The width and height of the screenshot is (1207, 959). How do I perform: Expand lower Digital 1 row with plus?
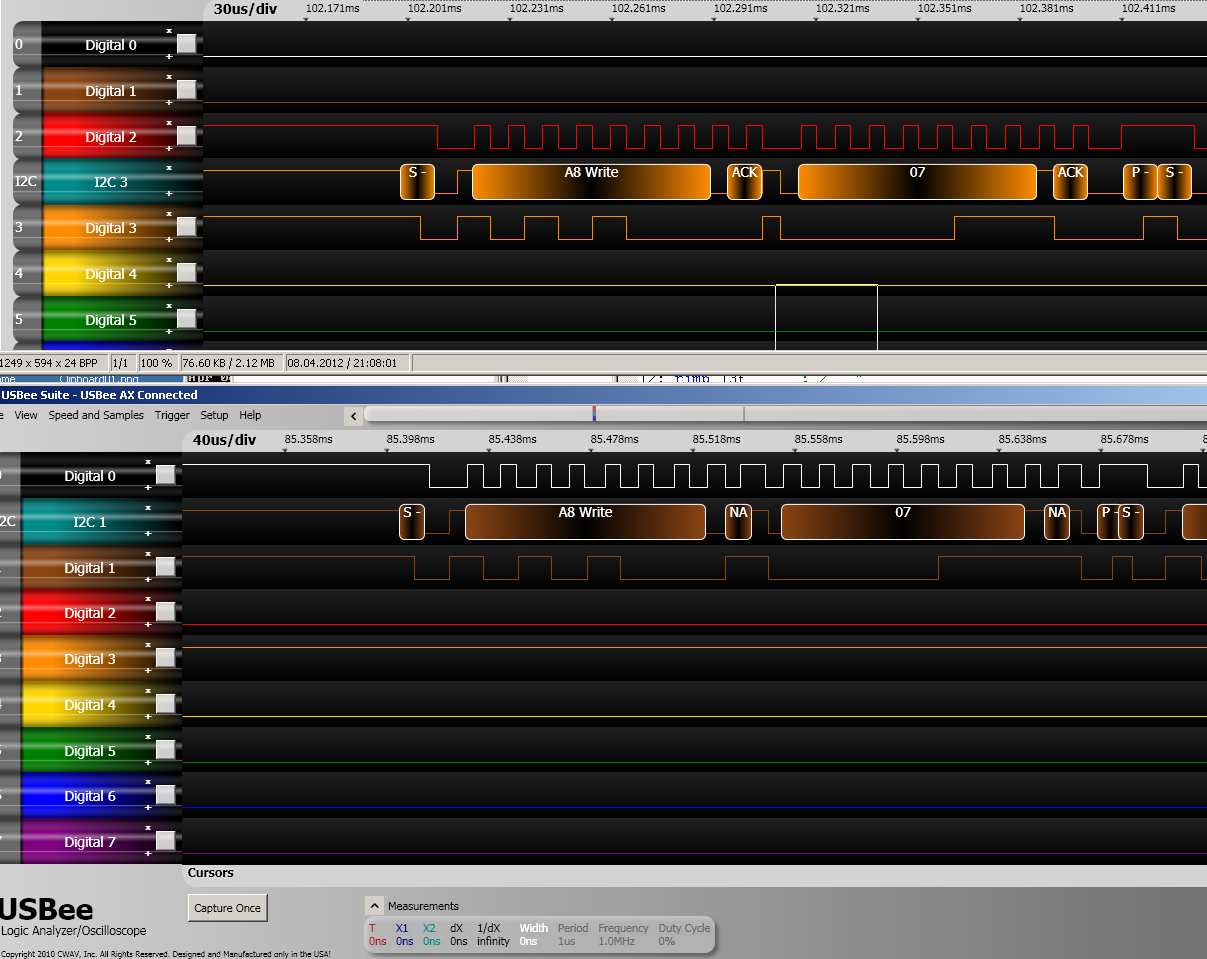pos(148,579)
